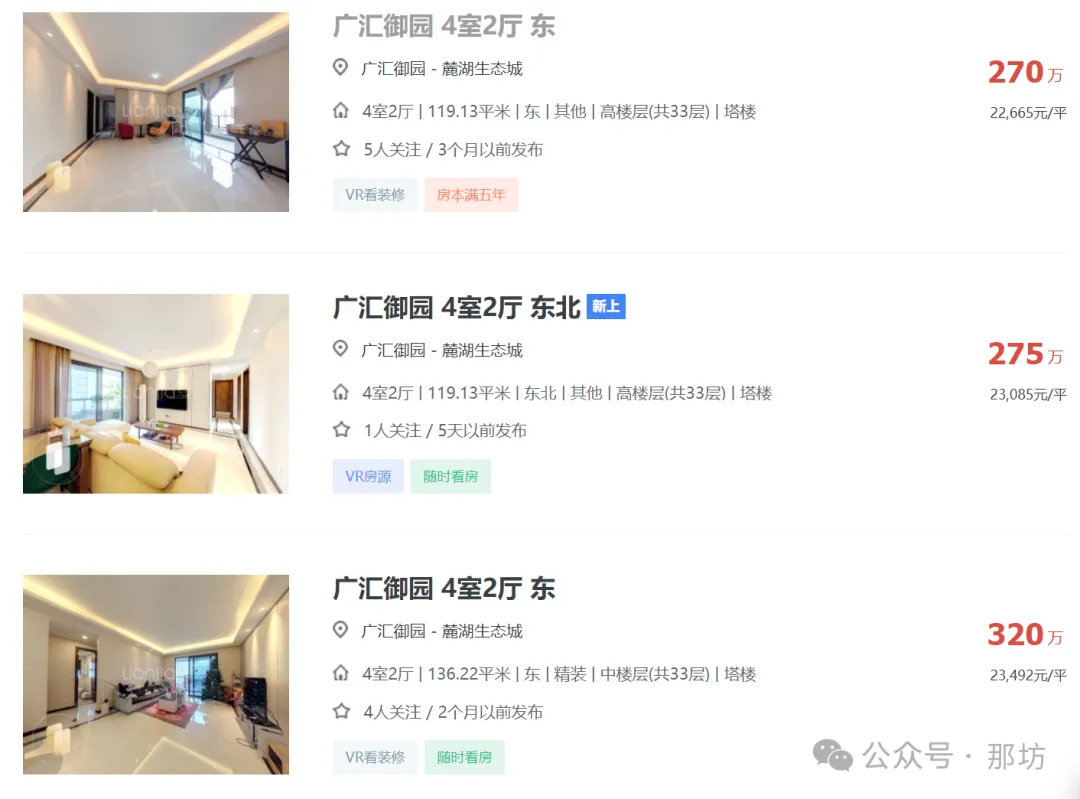Screen dimensions: 1080x799
Task: Select the 房本满五年 tag
Action: 471,195
